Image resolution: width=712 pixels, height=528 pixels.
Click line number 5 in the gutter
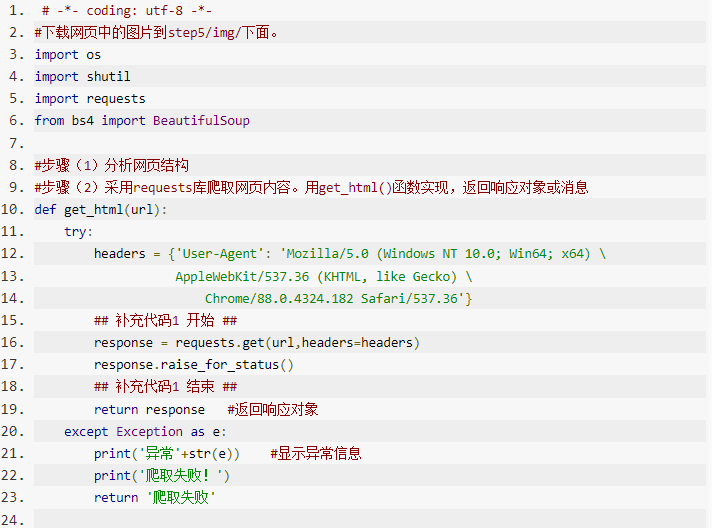pyautogui.click(x=15, y=99)
